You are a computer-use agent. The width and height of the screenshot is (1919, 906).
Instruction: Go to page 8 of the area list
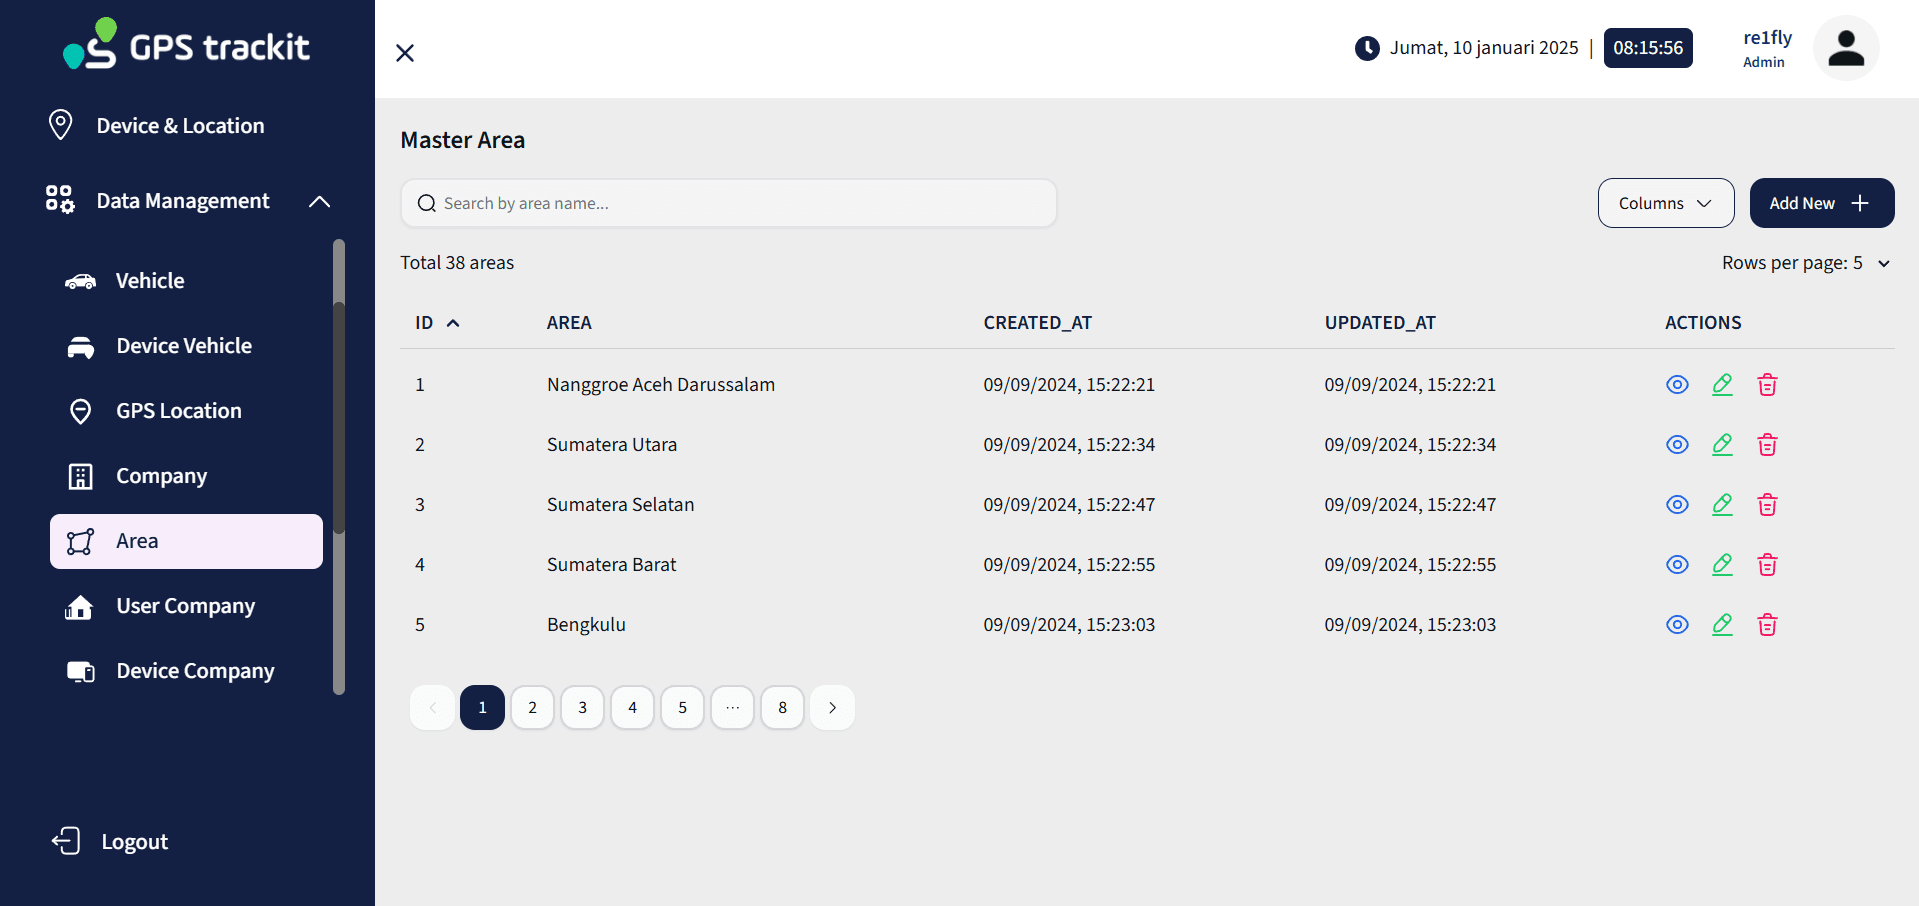[782, 707]
